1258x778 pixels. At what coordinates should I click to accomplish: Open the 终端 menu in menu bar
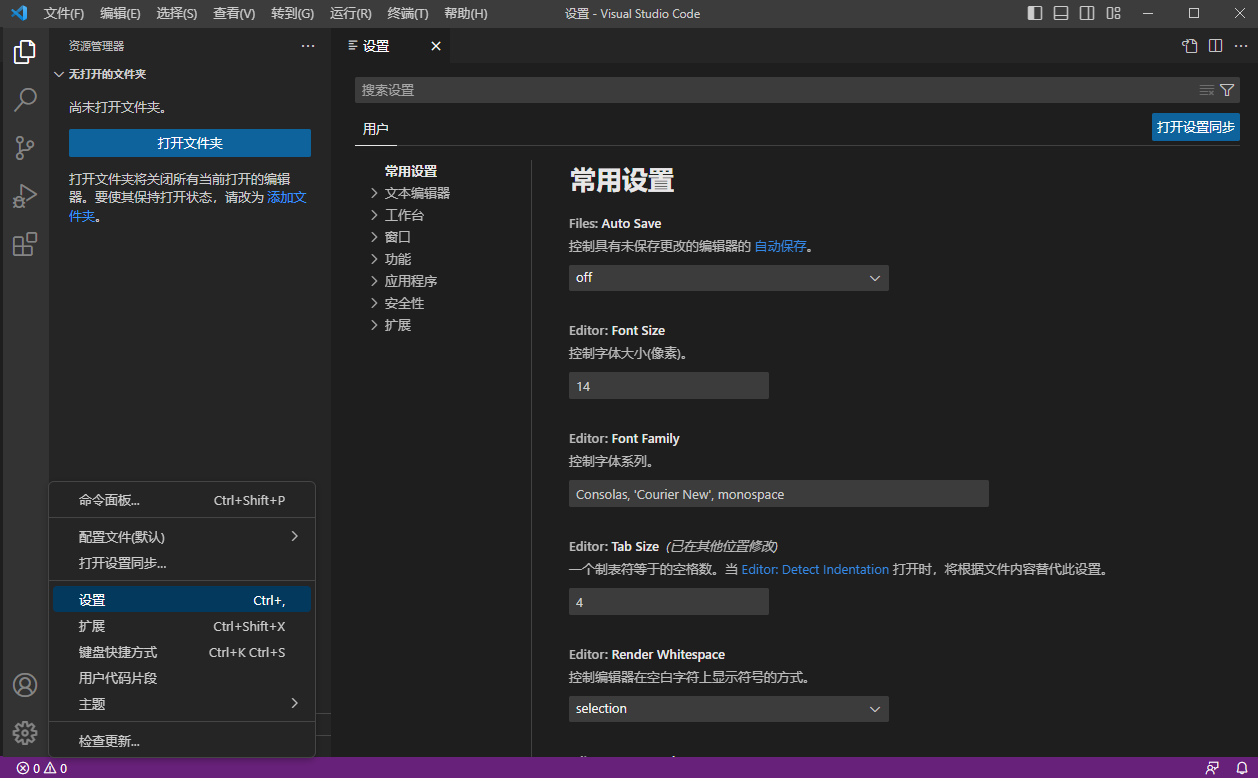(x=407, y=14)
